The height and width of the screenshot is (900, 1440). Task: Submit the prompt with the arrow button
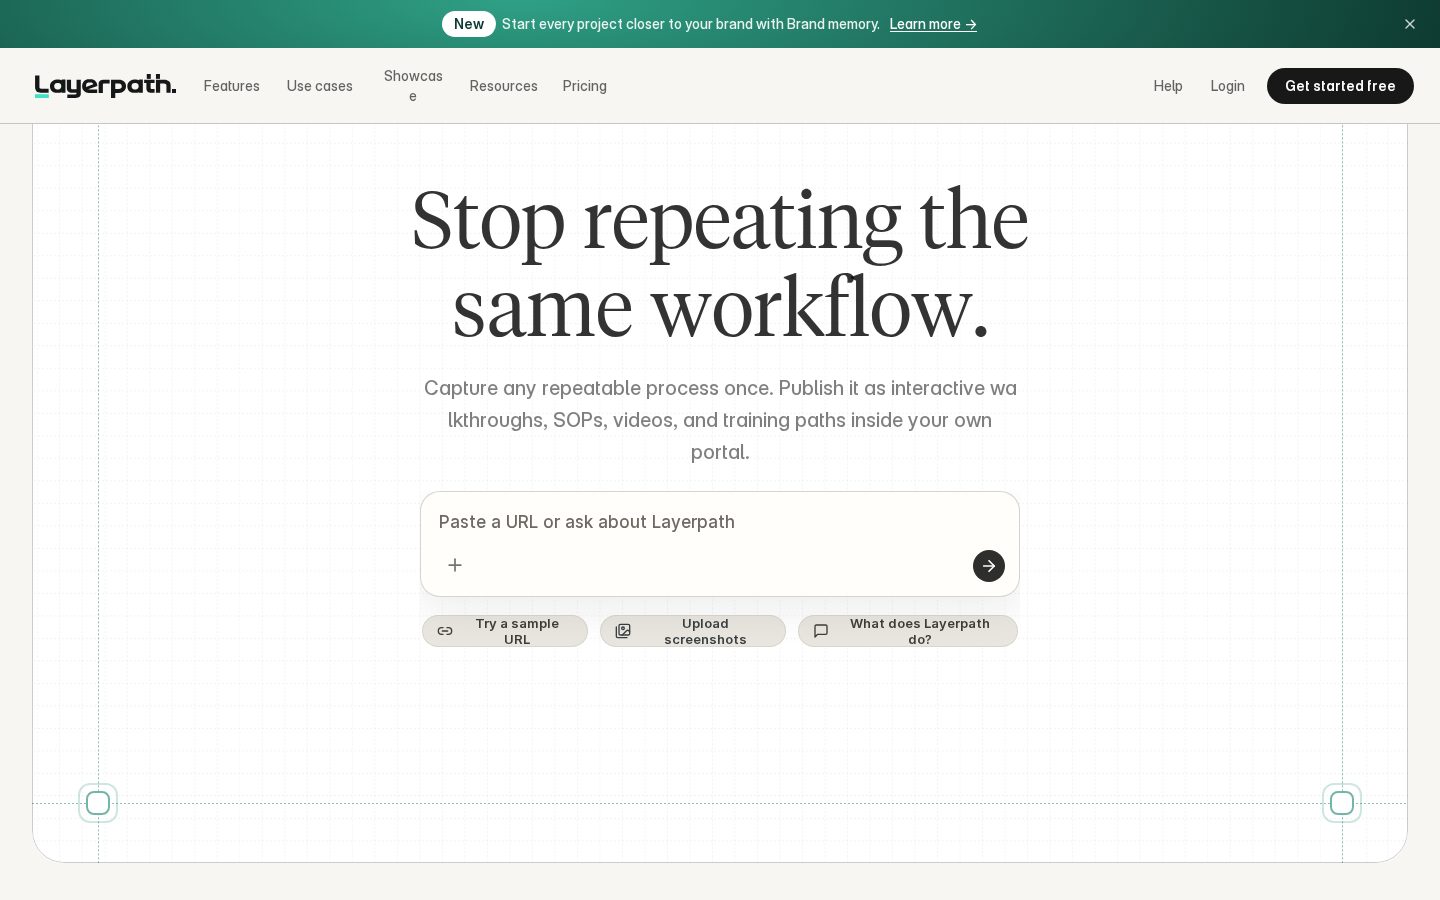[989, 566]
